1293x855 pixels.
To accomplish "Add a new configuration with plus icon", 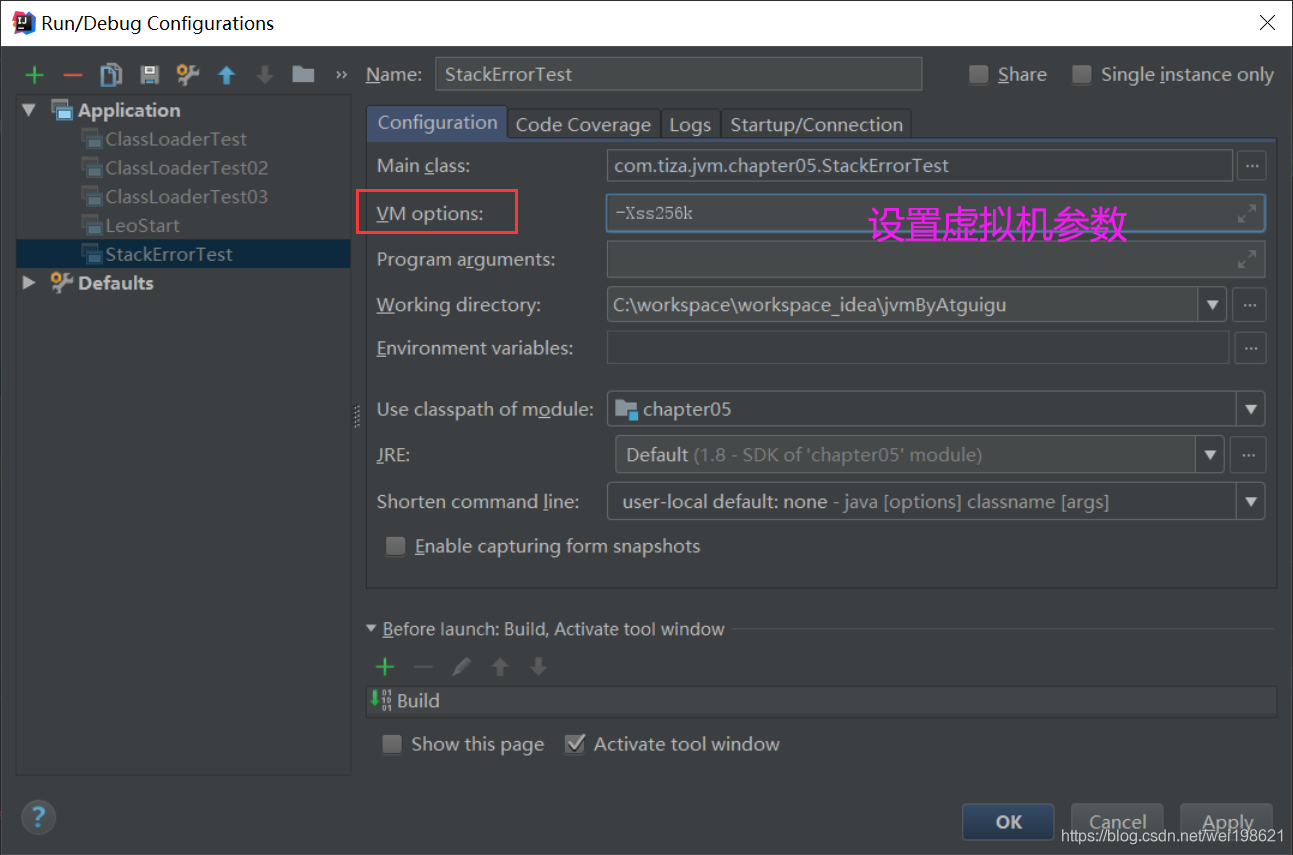I will 35,75.
